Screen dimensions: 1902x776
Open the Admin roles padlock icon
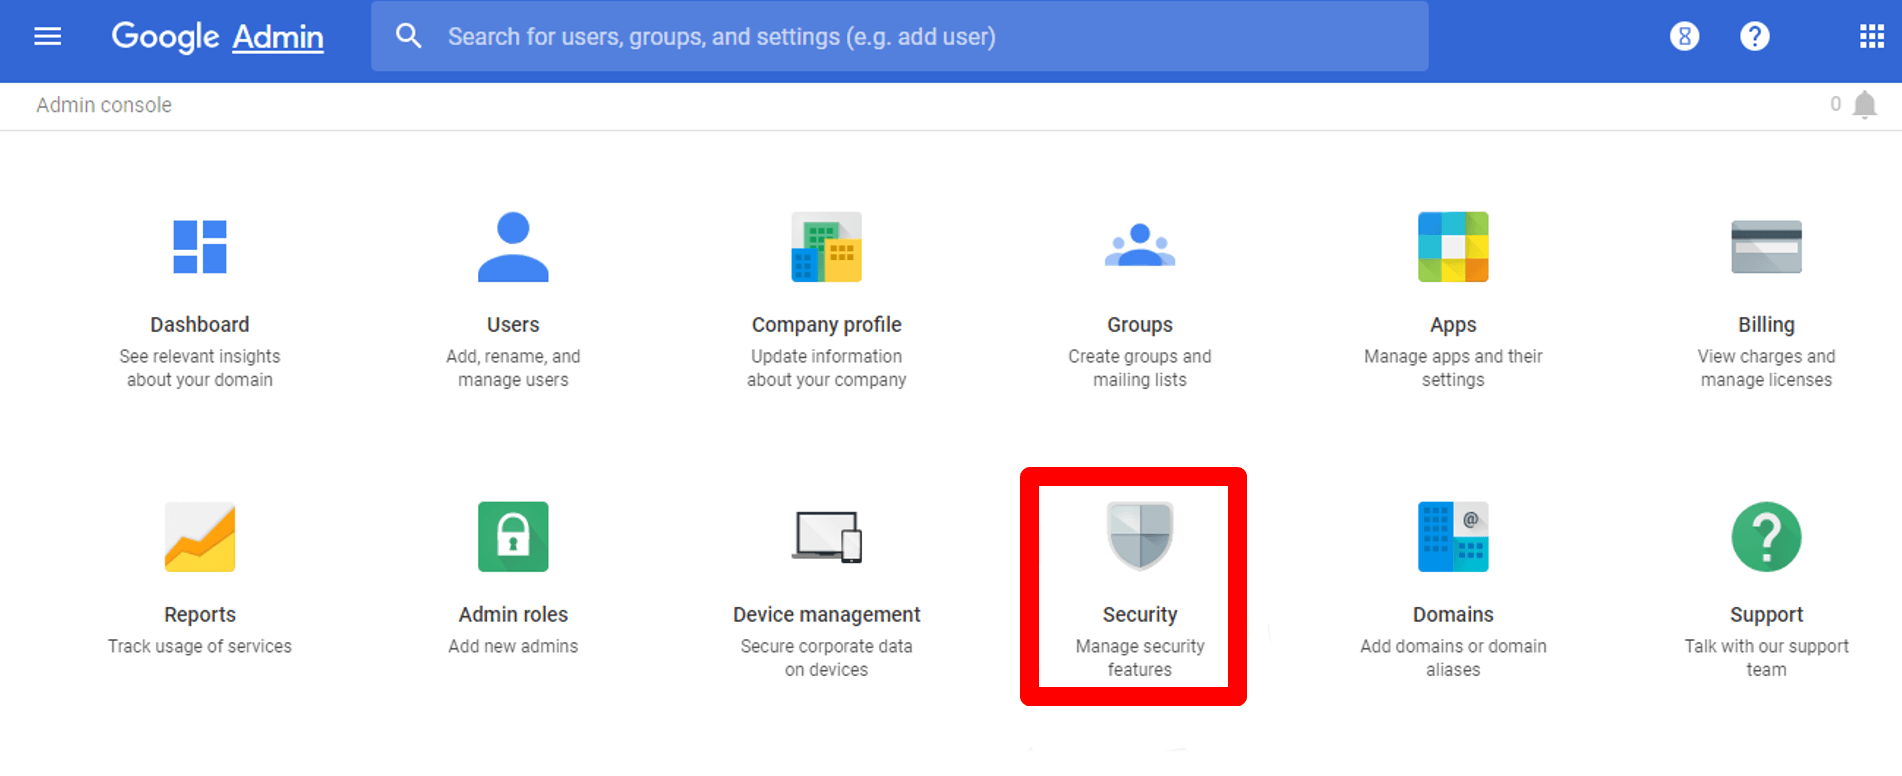(x=513, y=537)
